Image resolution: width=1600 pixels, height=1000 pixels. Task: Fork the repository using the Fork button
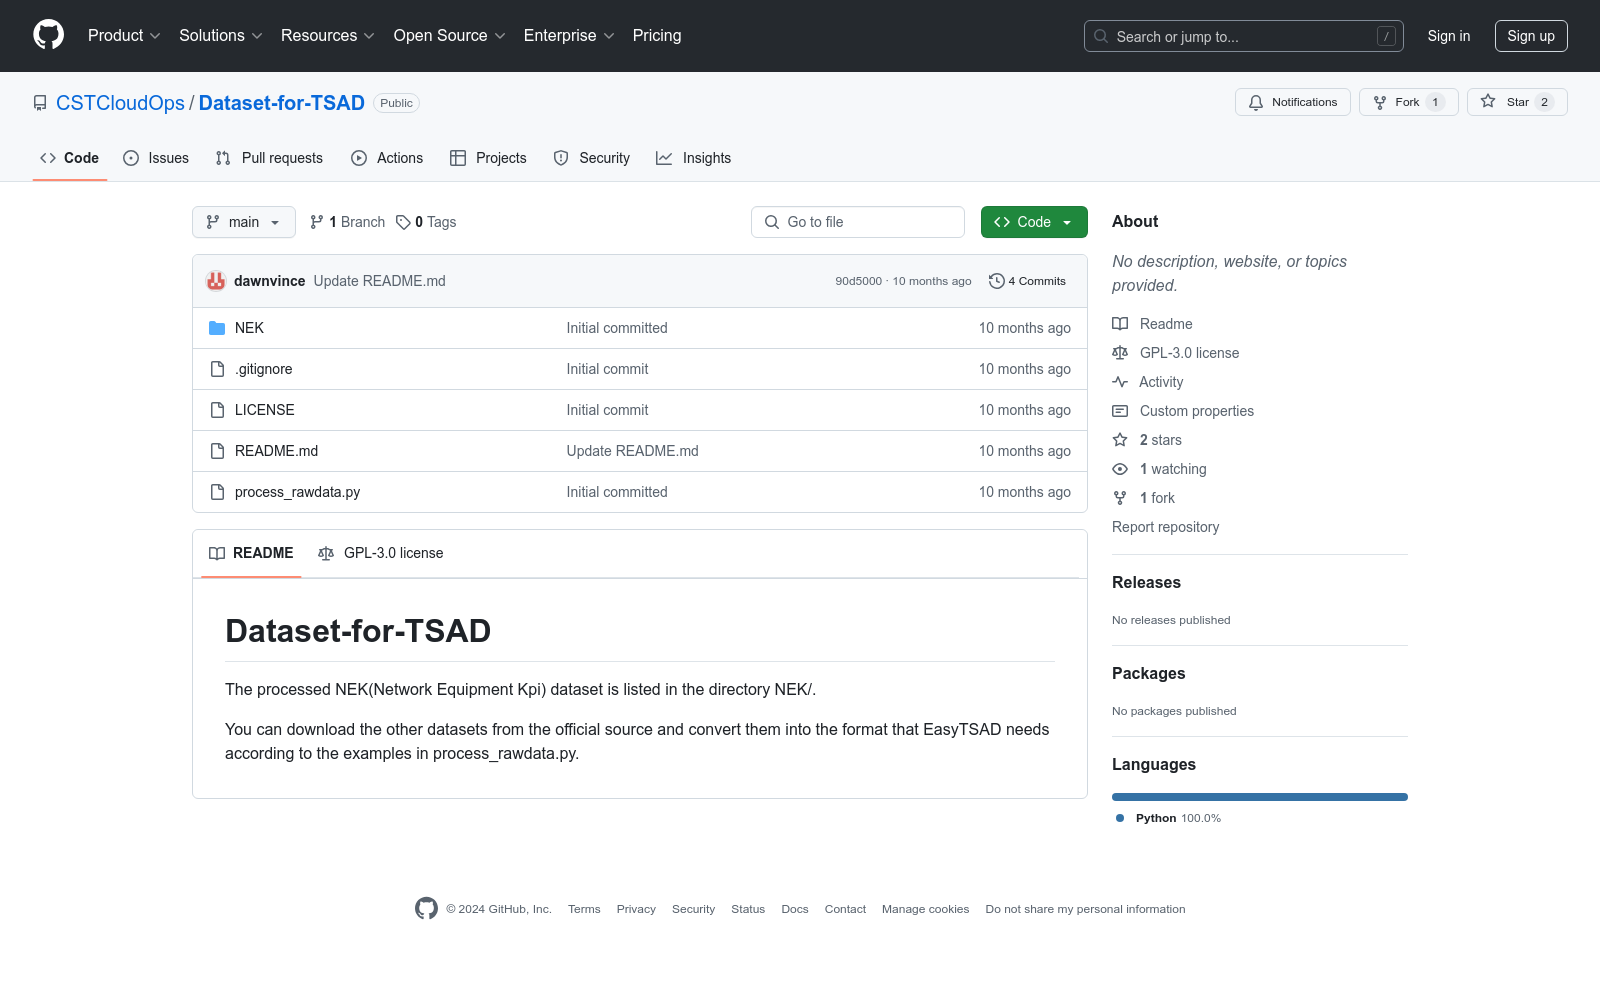coord(1408,102)
